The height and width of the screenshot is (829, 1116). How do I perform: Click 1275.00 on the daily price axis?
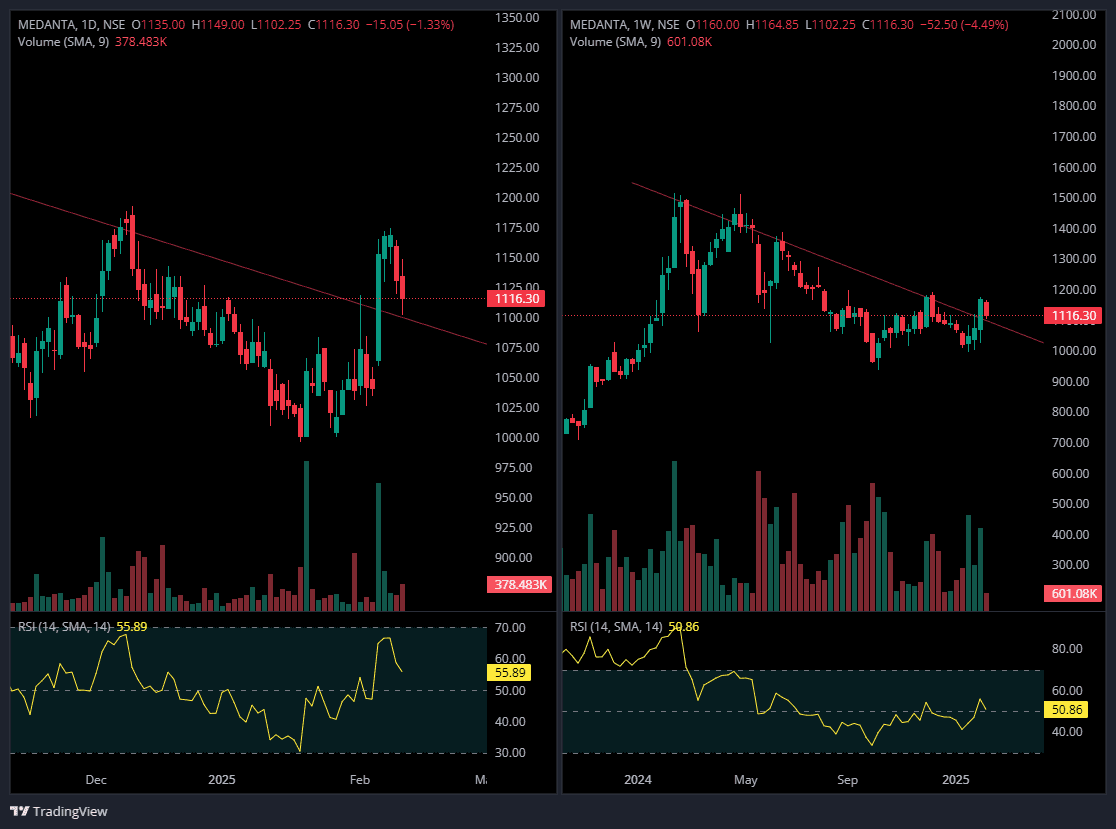517,107
